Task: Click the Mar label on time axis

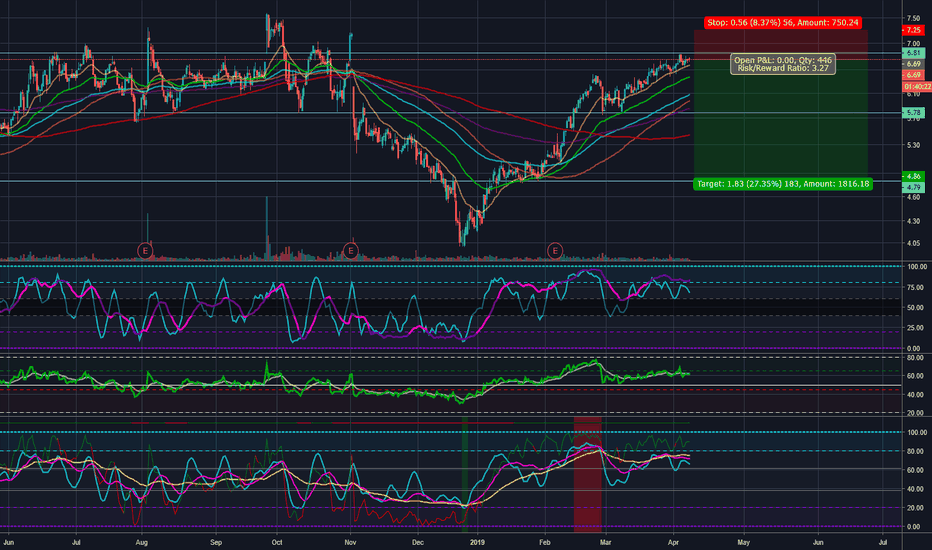Action: click(x=606, y=542)
